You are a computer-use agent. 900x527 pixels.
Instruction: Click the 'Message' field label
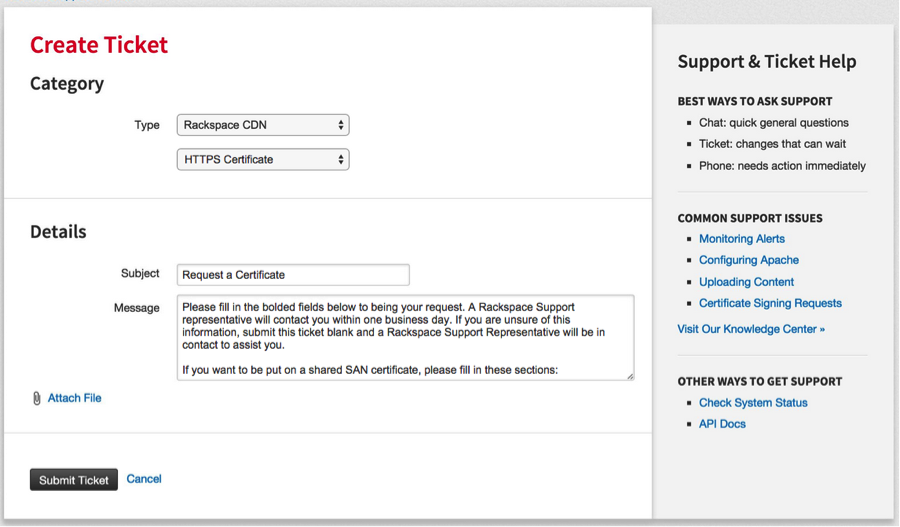tap(137, 308)
